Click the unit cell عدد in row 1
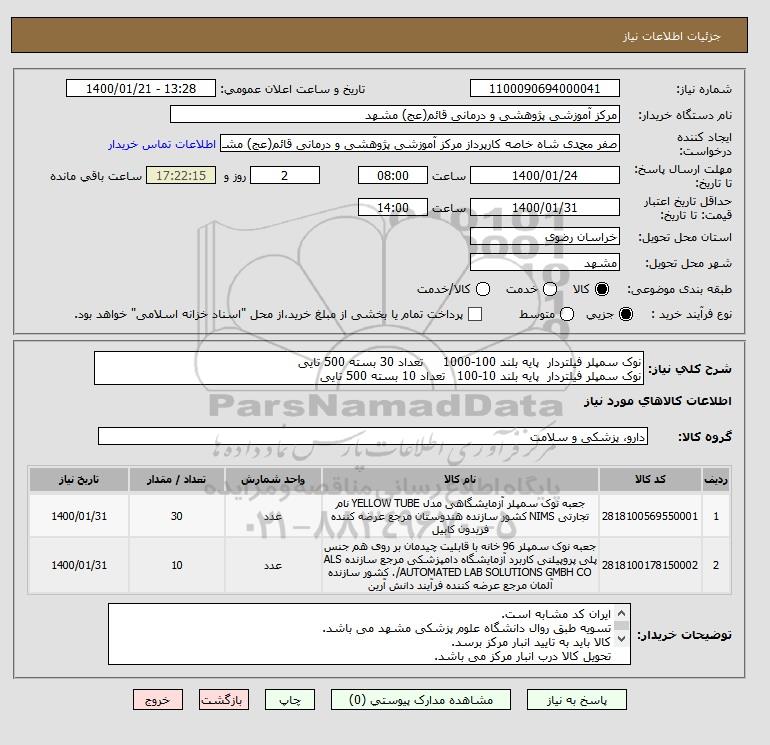This screenshot has height=745, width=770. click(273, 516)
